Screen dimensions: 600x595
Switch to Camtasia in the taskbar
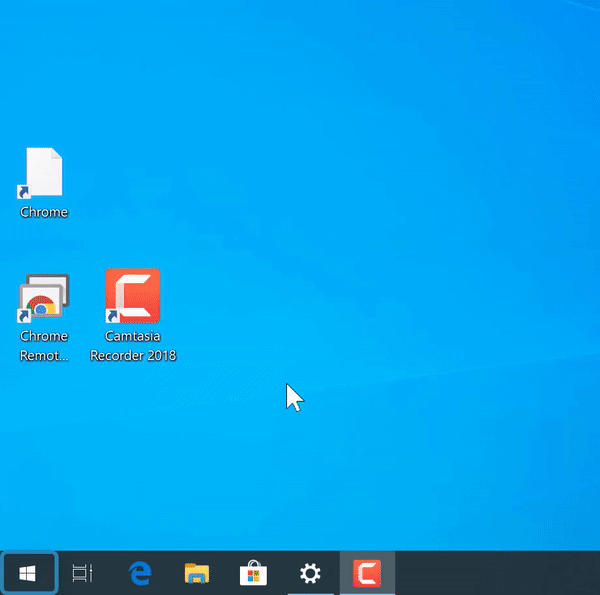(367, 573)
